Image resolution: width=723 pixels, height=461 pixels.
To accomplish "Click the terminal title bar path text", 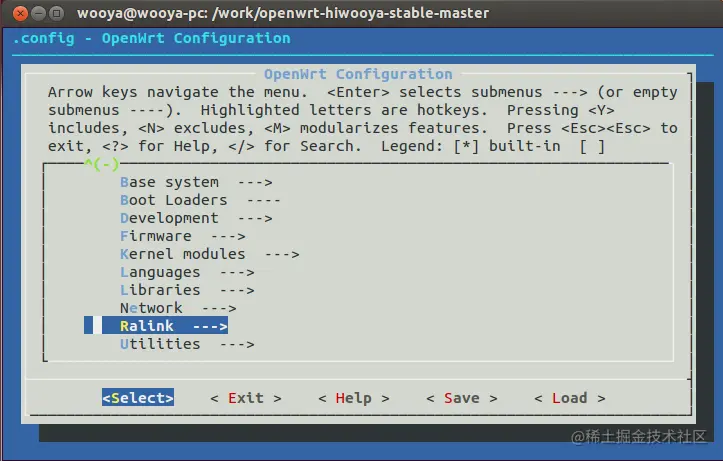I will [x=283, y=13].
